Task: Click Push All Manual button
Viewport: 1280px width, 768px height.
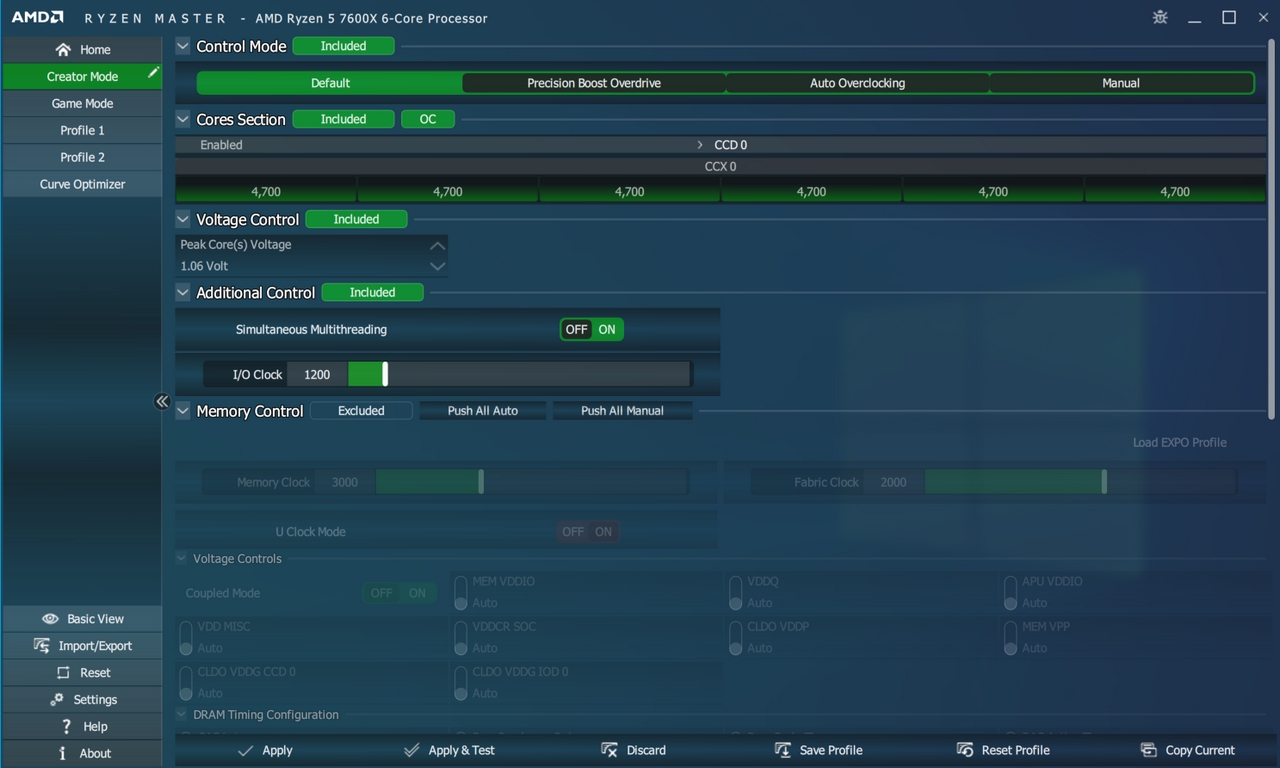Action: (622, 410)
